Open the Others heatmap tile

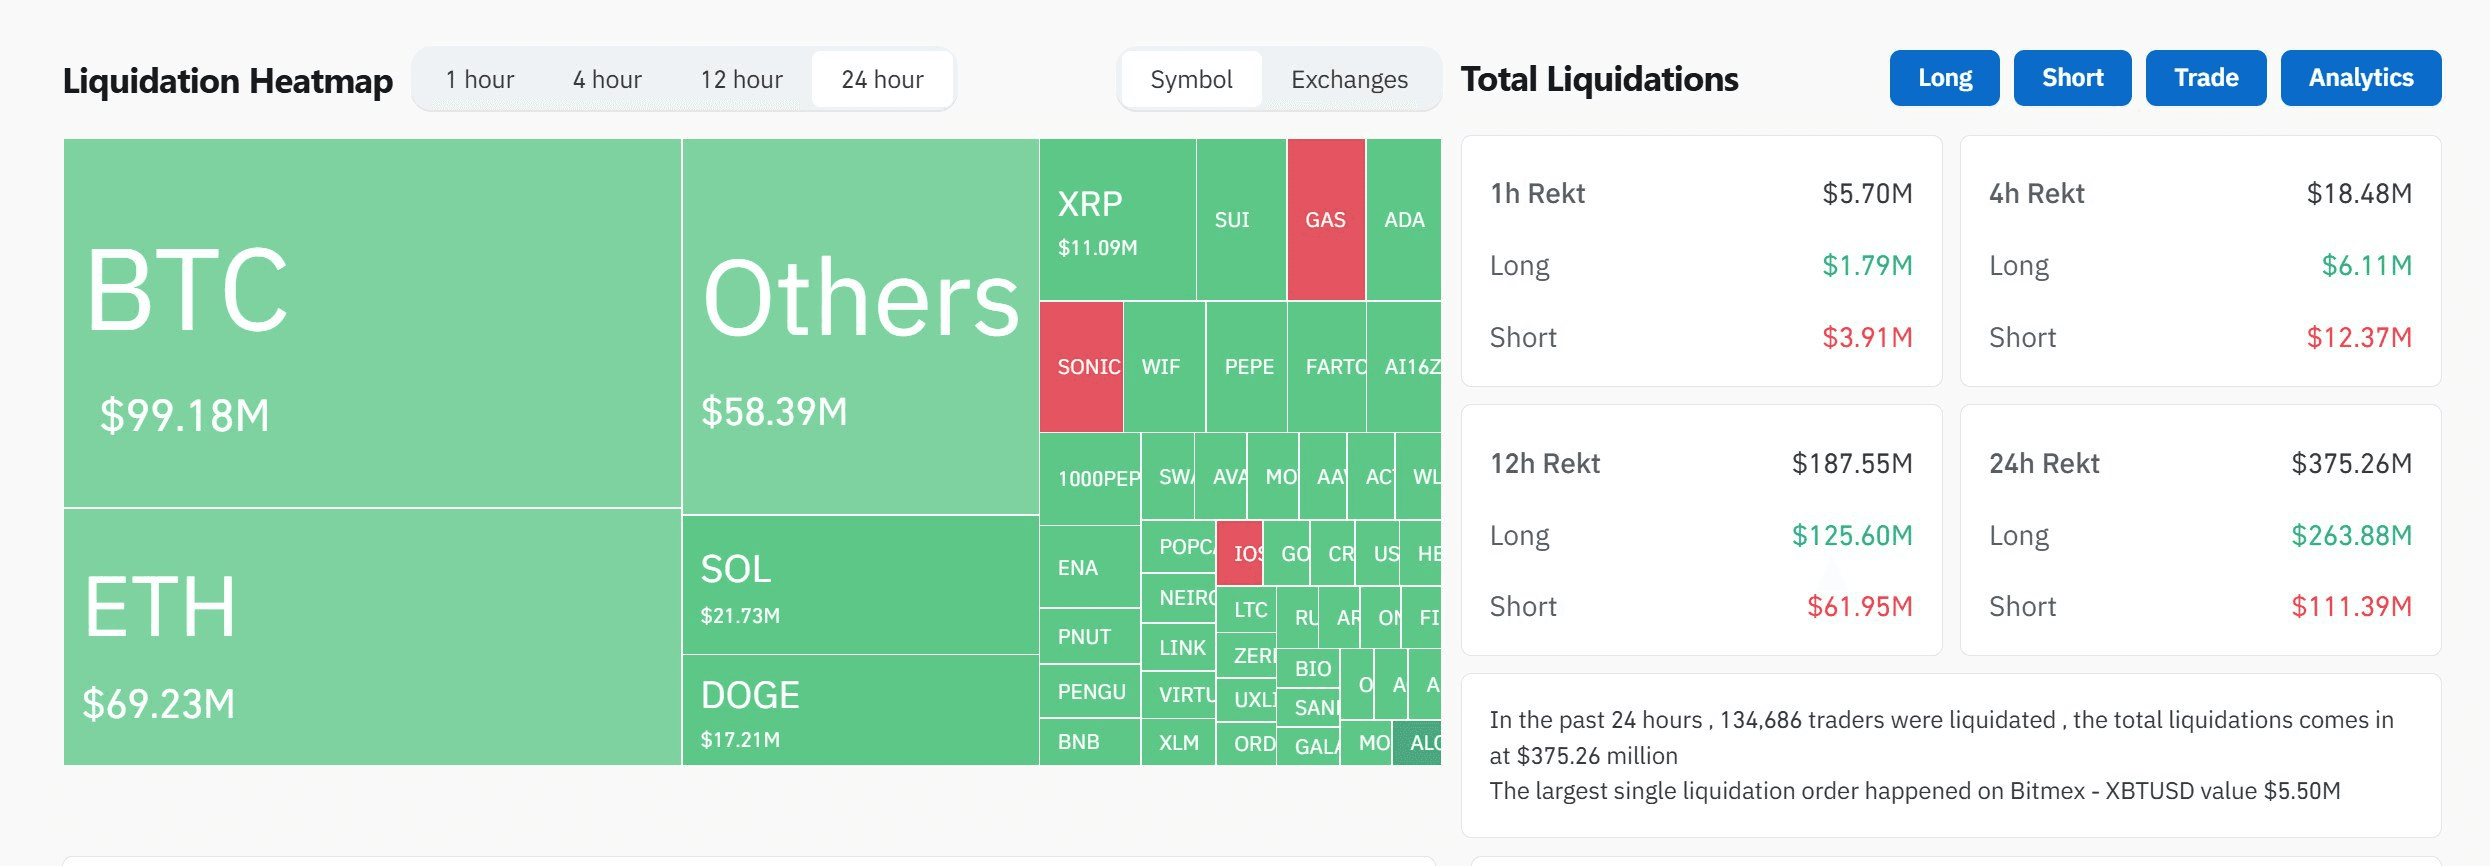pos(861,327)
